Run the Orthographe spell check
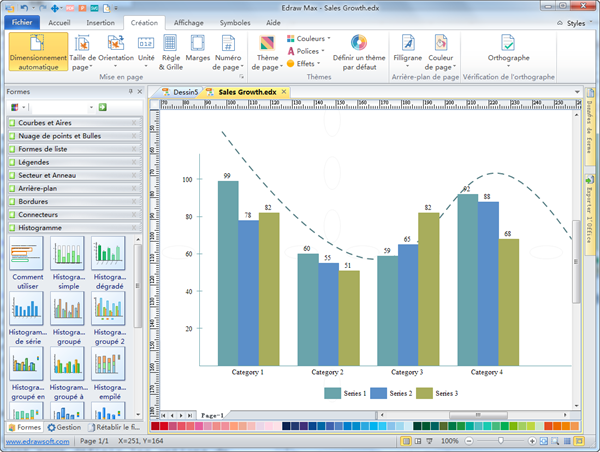600x452 pixels. pos(508,46)
